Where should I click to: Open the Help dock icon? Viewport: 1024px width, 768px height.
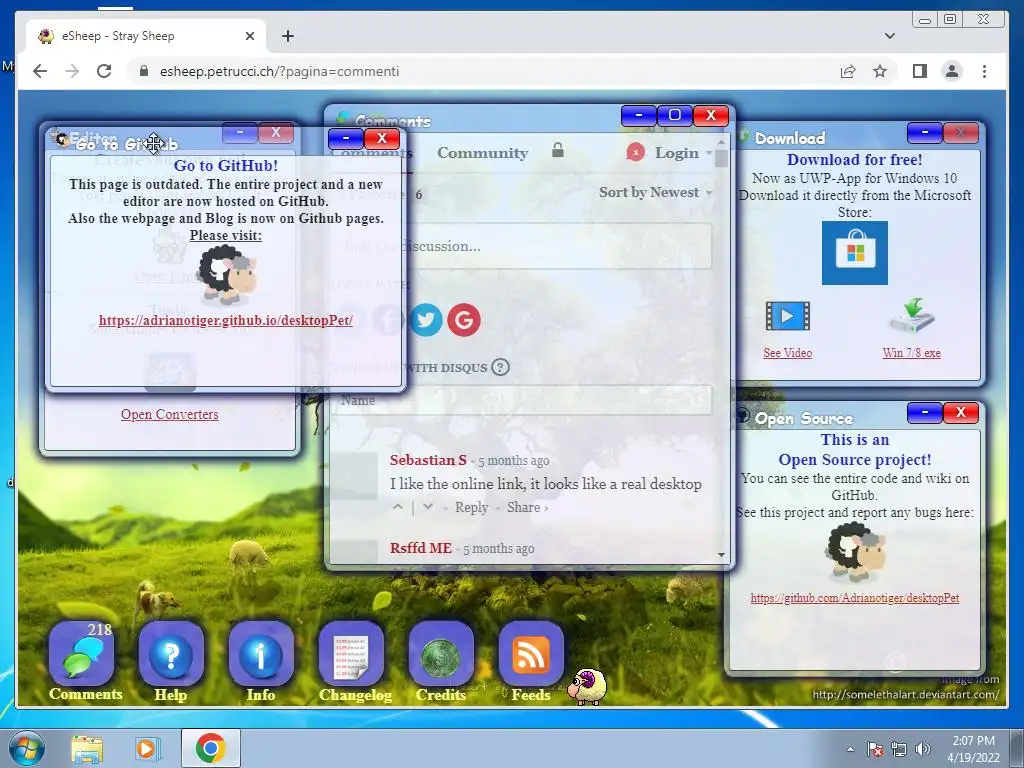171,653
